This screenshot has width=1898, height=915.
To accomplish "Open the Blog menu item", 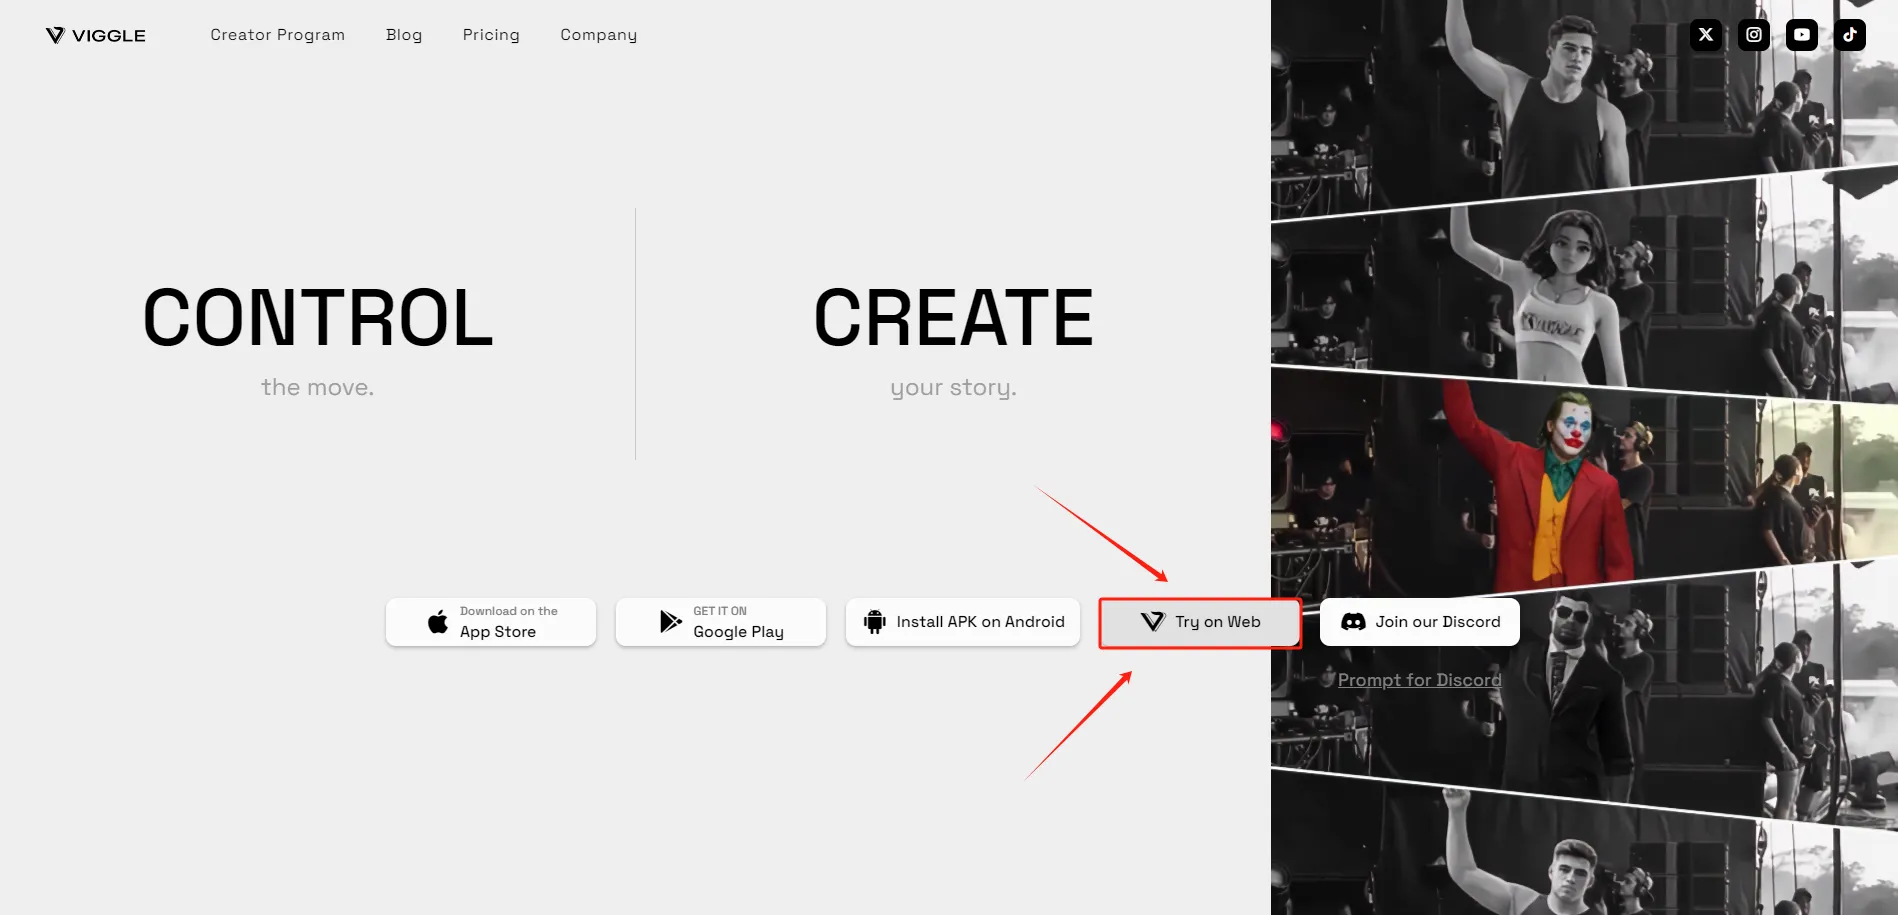I will (x=404, y=35).
